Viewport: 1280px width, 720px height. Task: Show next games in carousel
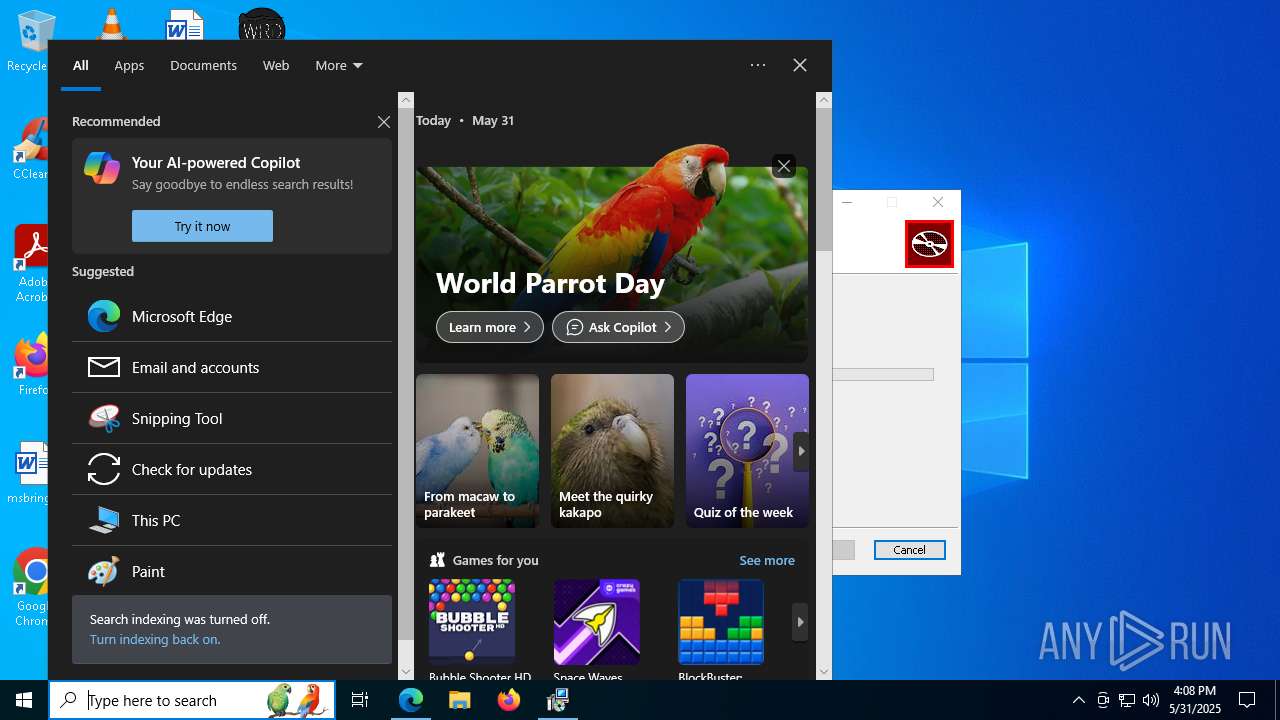800,622
